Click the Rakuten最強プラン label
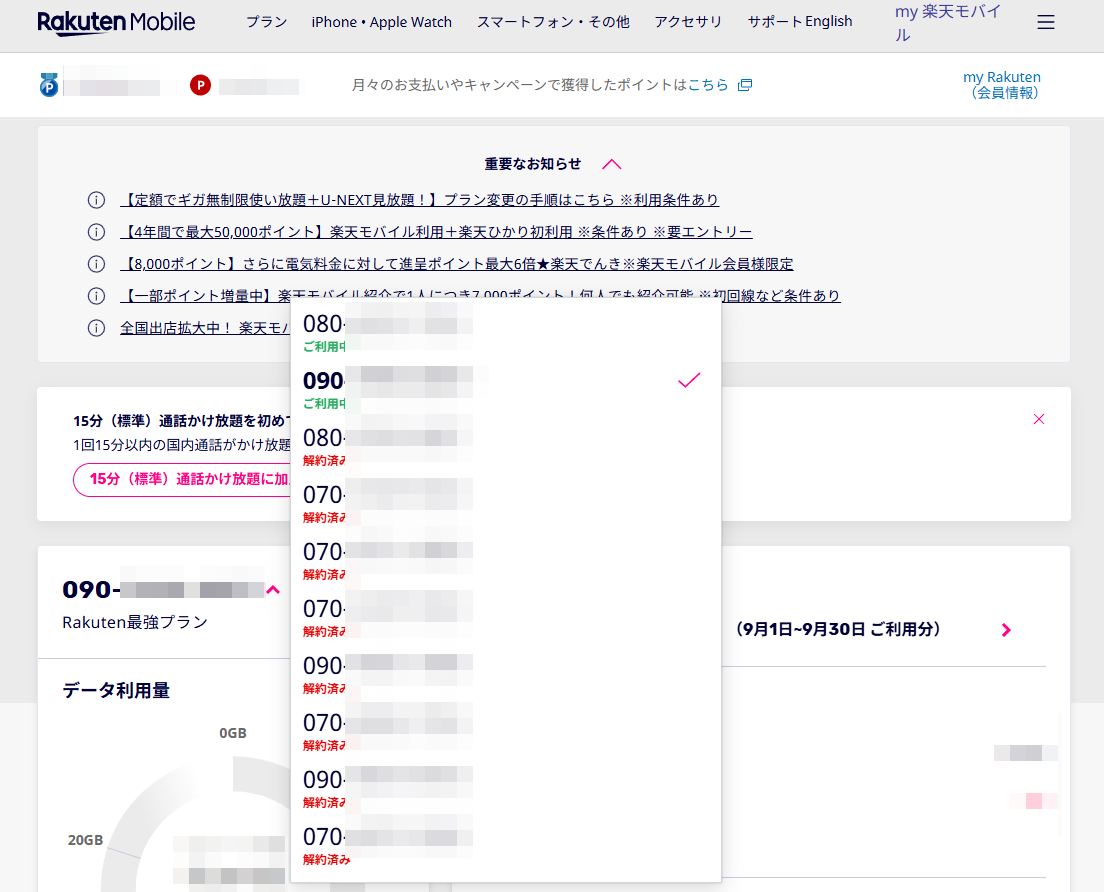This screenshot has width=1104, height=892. click(135, 622)
